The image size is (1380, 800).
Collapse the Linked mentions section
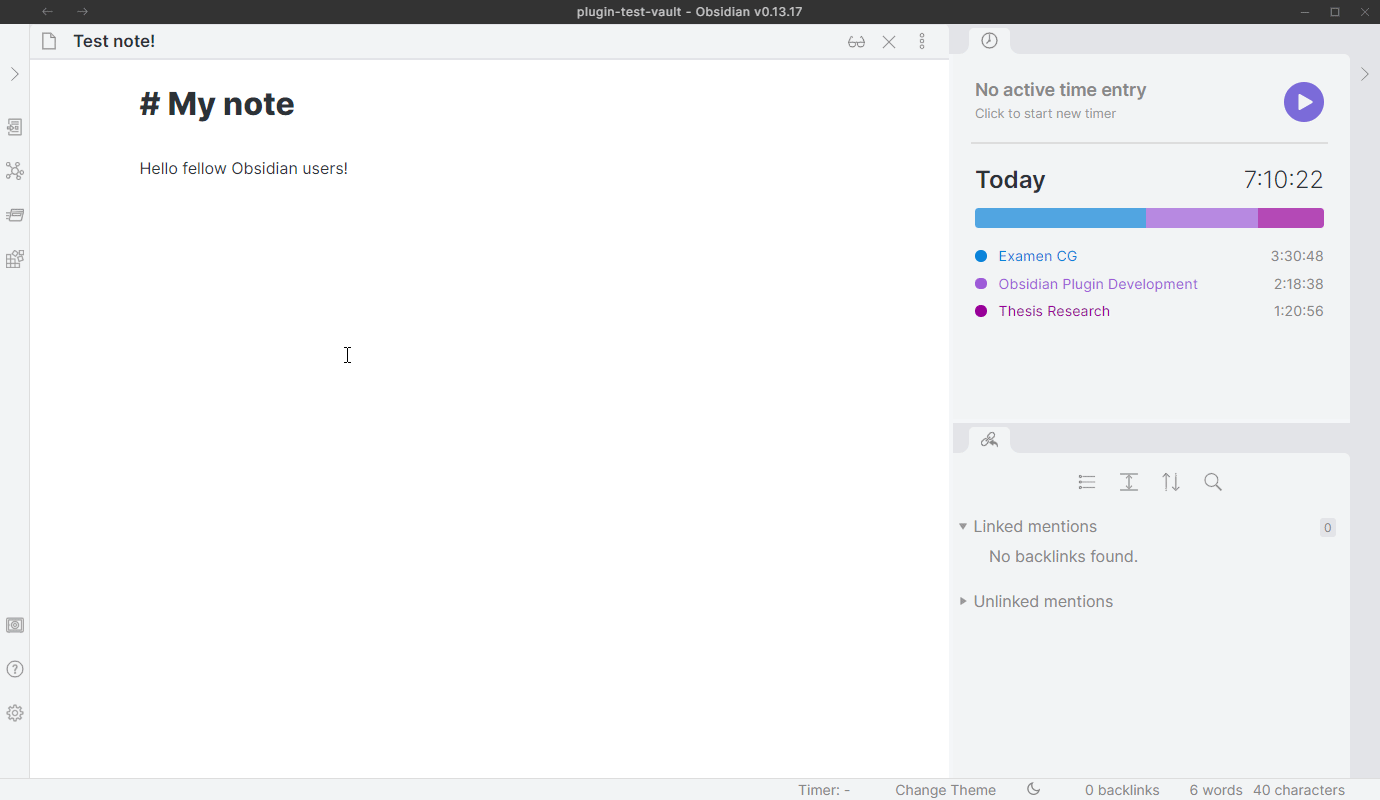(963, 526)
